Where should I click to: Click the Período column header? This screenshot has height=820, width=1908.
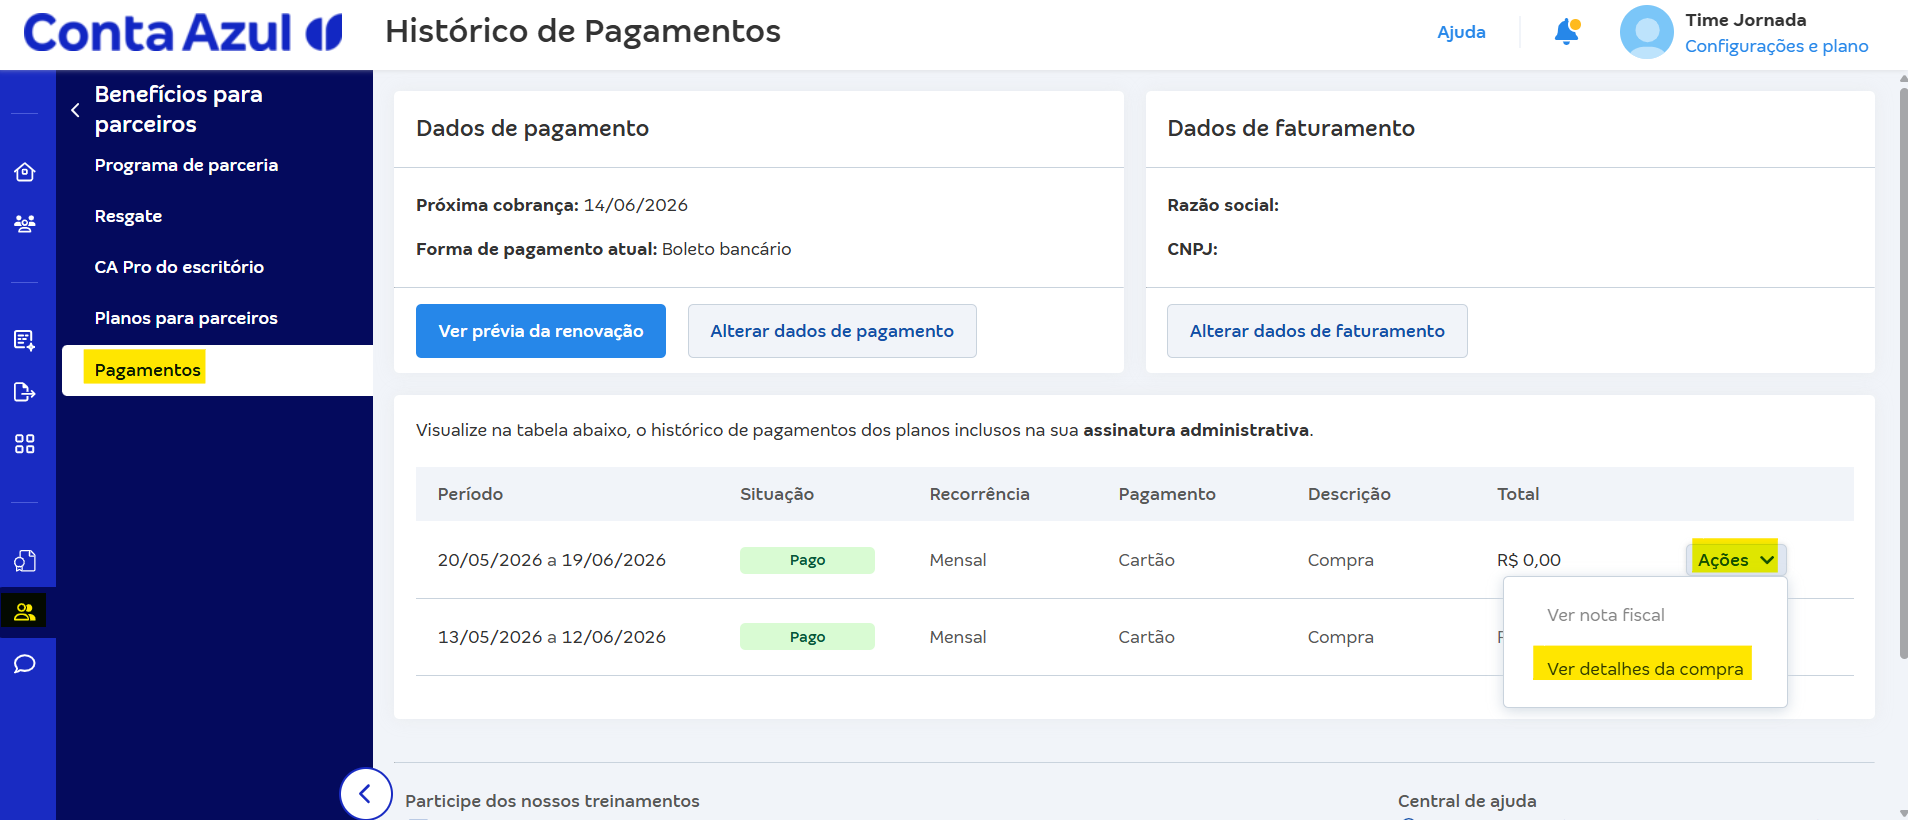[470, 494]
